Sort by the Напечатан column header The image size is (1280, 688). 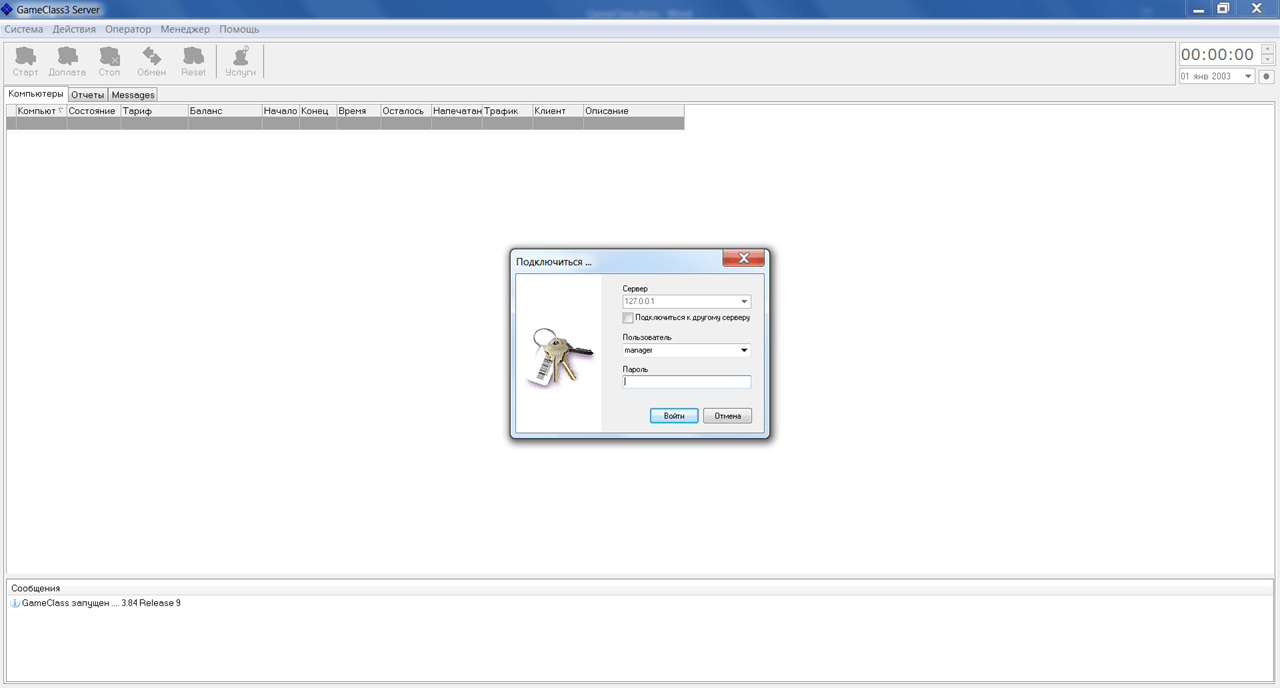coord(457,111)
